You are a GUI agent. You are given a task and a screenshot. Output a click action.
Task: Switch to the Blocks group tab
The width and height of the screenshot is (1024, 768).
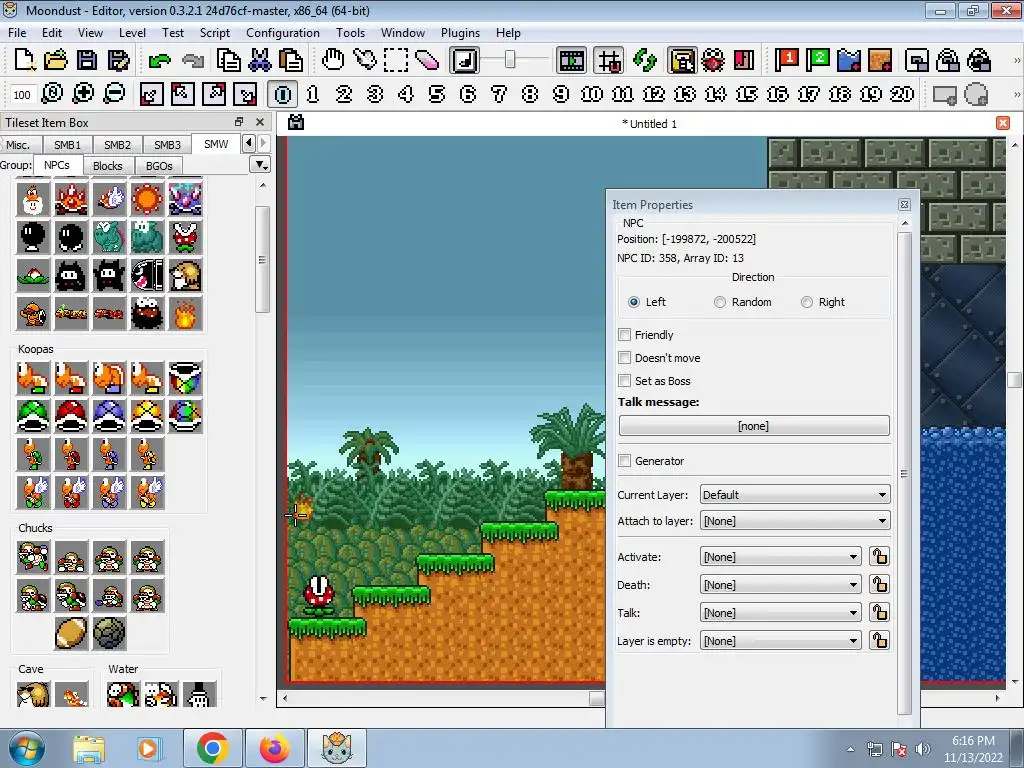tap(108, 166)
